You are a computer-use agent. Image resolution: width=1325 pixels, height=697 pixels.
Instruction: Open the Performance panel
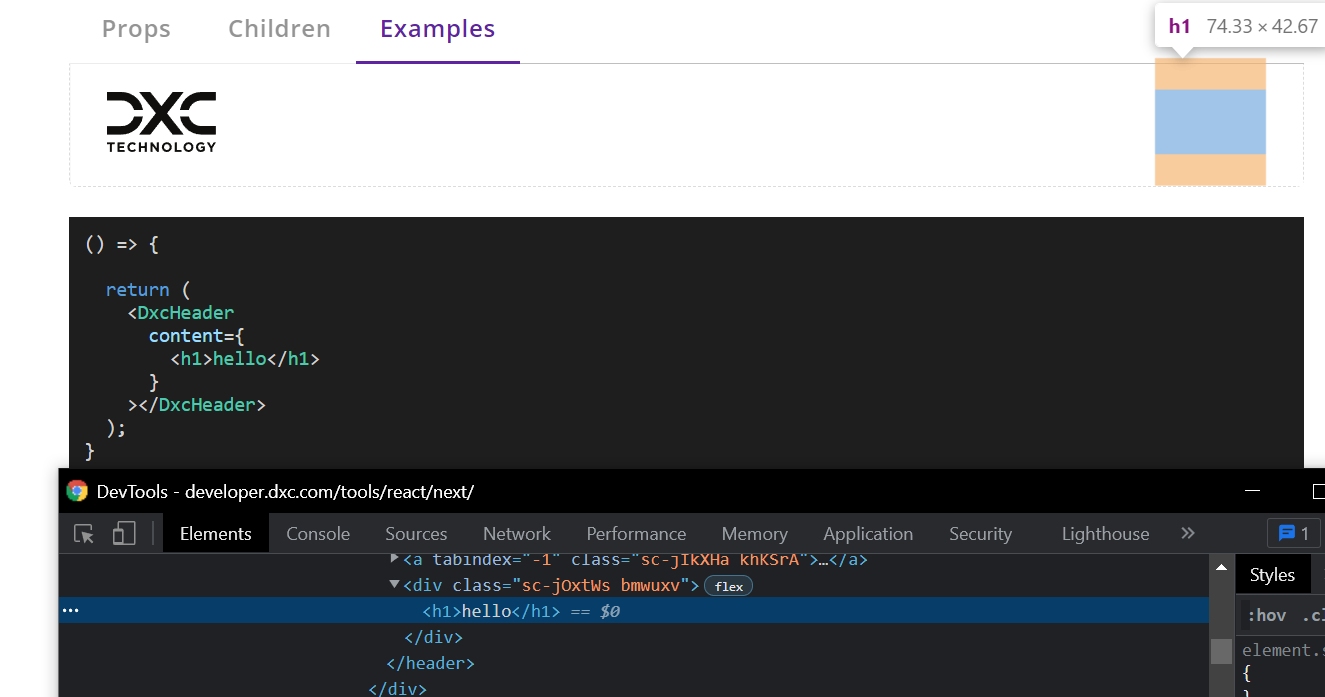636,534
